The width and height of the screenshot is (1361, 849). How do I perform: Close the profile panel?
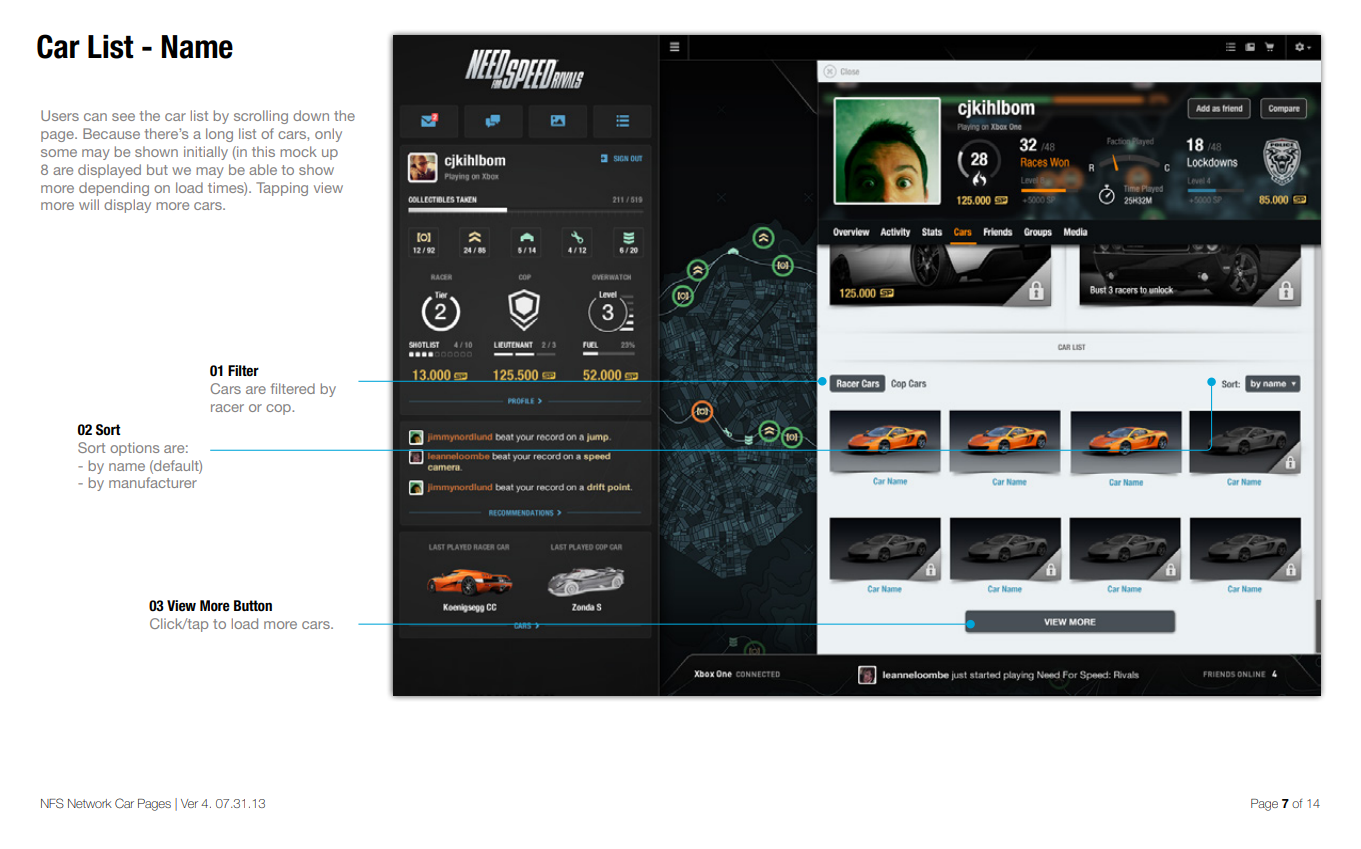(840, 72)
